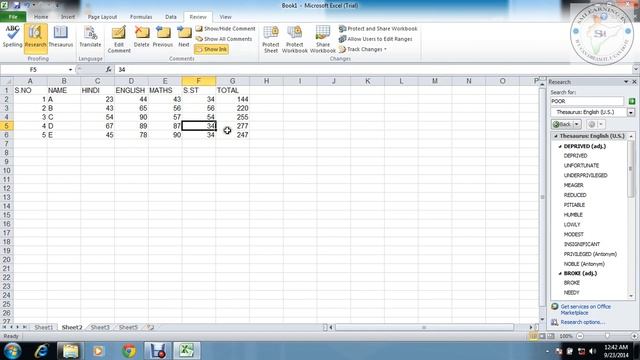Open the File tab
The image size is (640, 360).
(13, 17)
